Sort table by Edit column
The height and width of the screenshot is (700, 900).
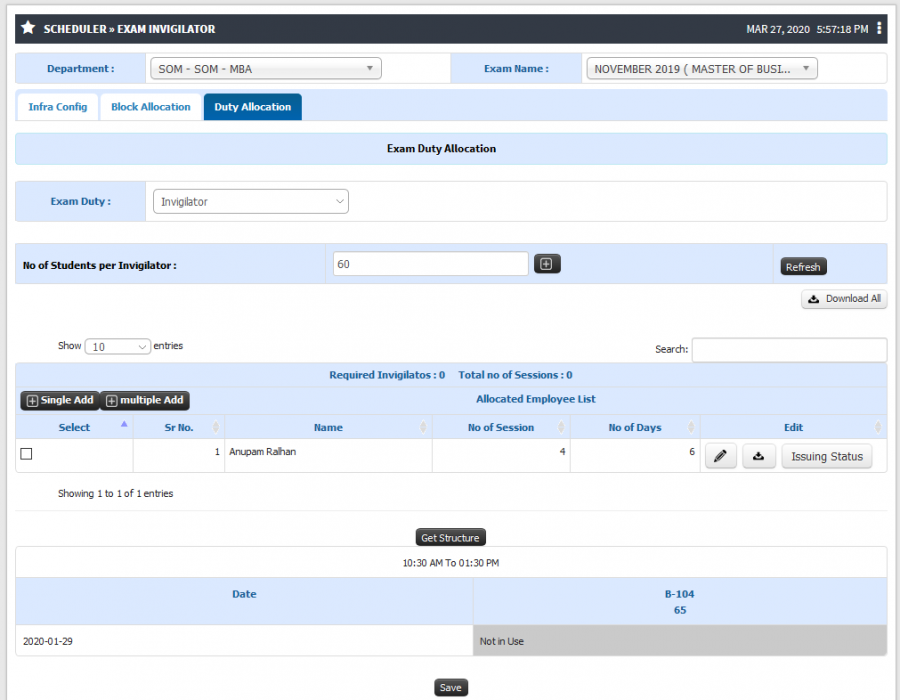793,427
